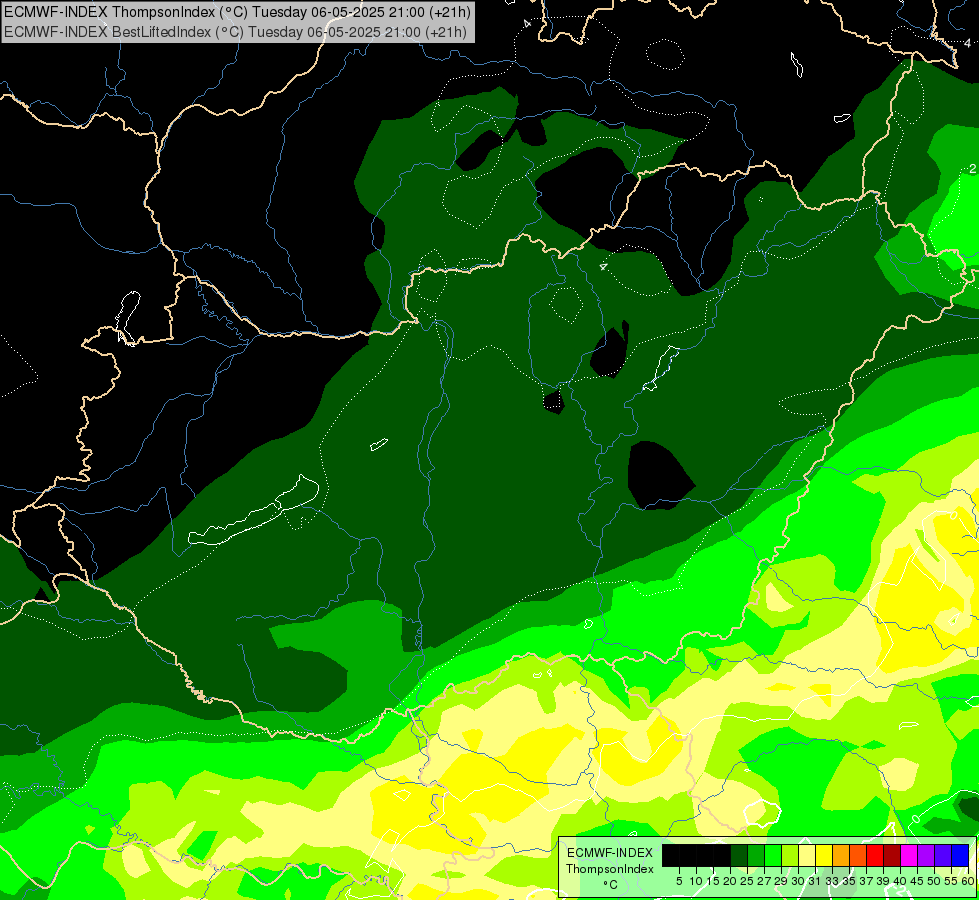Screen dimensions: 979x900
Task: Click the dark green 20-25 legend swatch
Action: (x=739, y=855)
